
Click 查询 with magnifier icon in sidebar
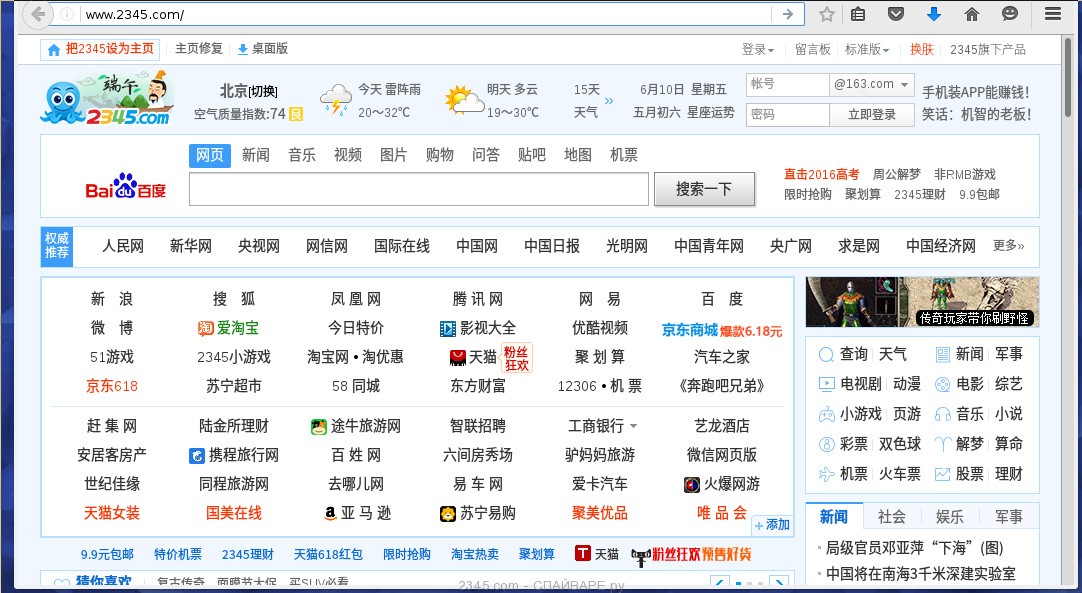[843, 354]
